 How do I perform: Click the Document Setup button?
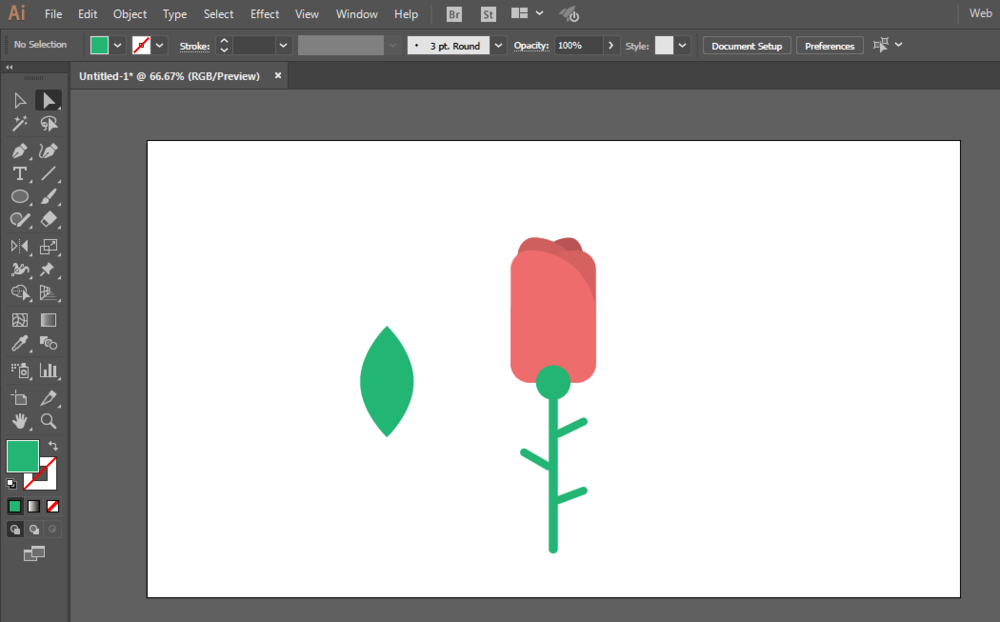click(x=747, y=46)
